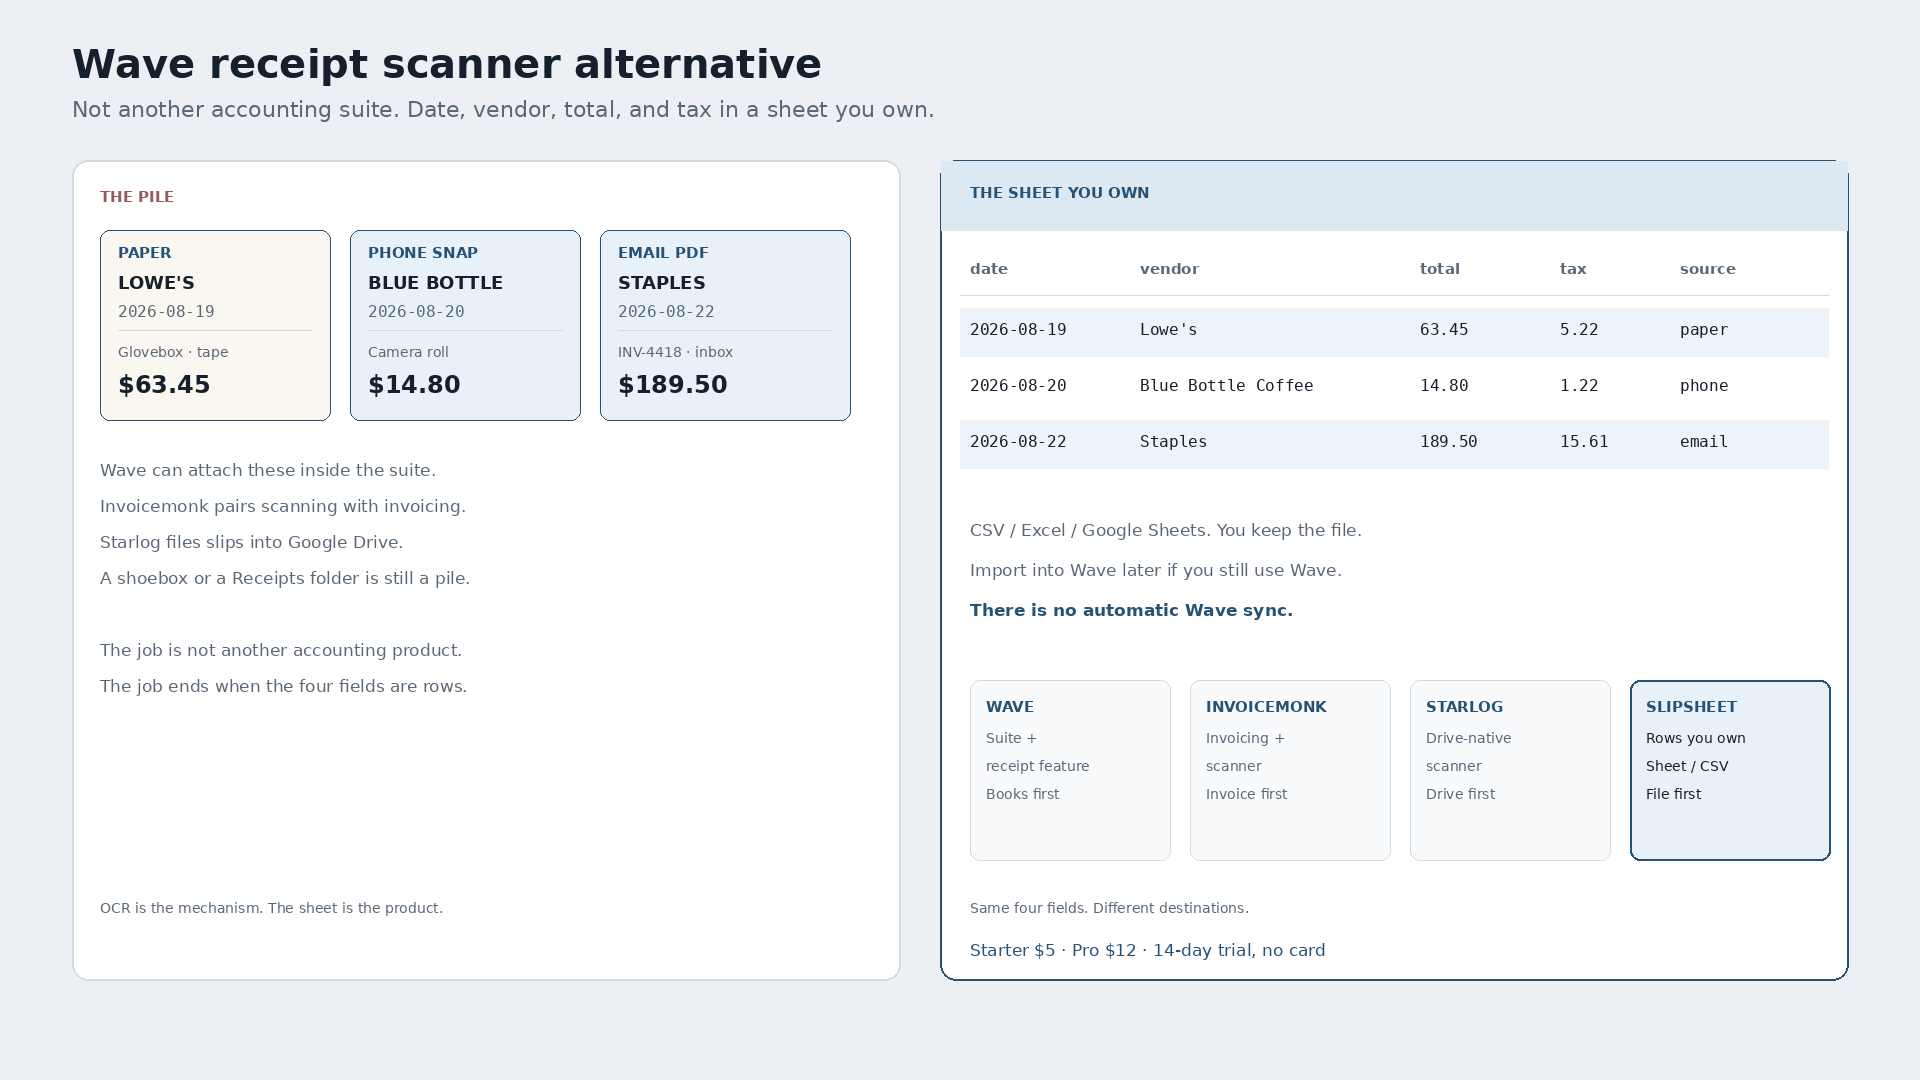Click the 2026-08-20 date on Blue Bottle card
Screen dimensions: 1920x1080
pyautogui.click(x=416, y=312)
